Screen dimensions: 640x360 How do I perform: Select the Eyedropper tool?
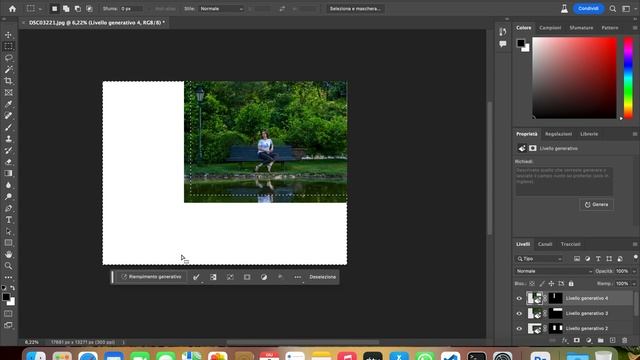(x=8, y=104)
